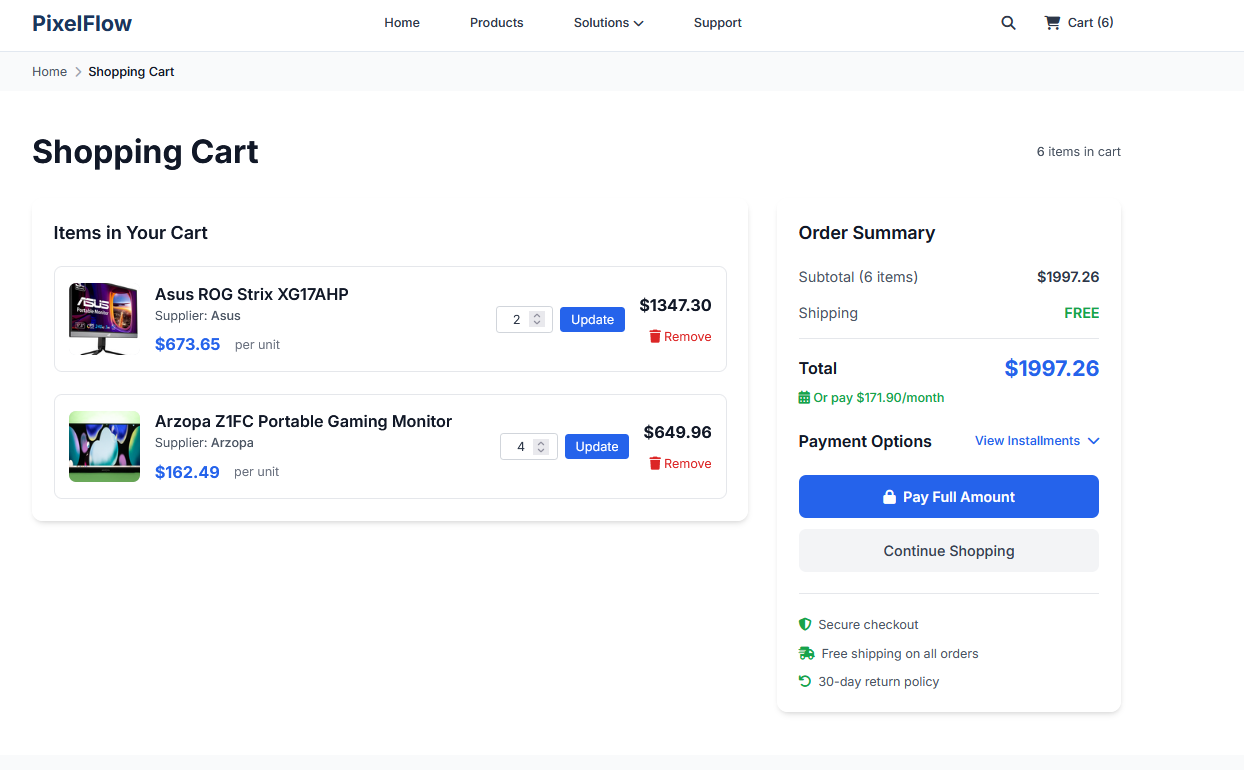This screenshot has width=1244, height=770.
Task: Click the Shipping label in Order Summary
Action: pyautogui.click(x=828, y=313)
